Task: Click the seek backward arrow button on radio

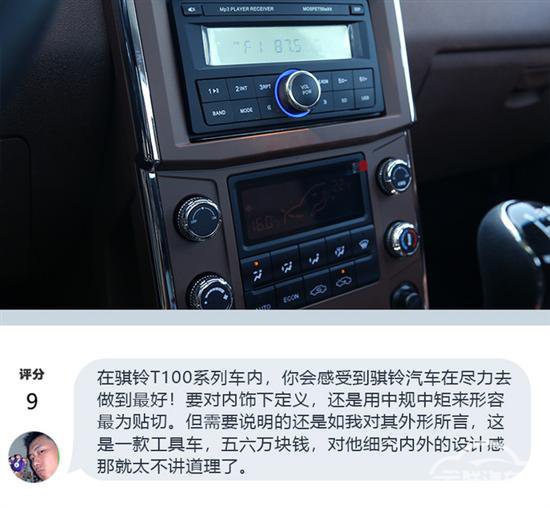Action: (x=269, y=107)
